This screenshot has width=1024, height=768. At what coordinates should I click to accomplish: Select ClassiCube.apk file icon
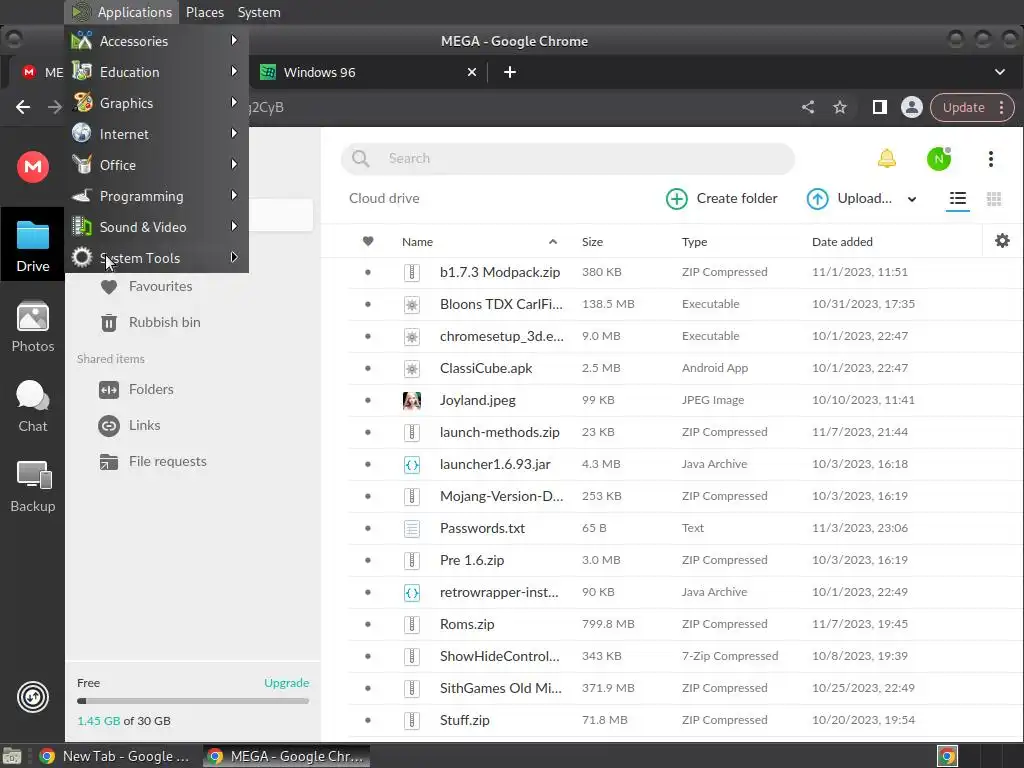click(411, 368)
